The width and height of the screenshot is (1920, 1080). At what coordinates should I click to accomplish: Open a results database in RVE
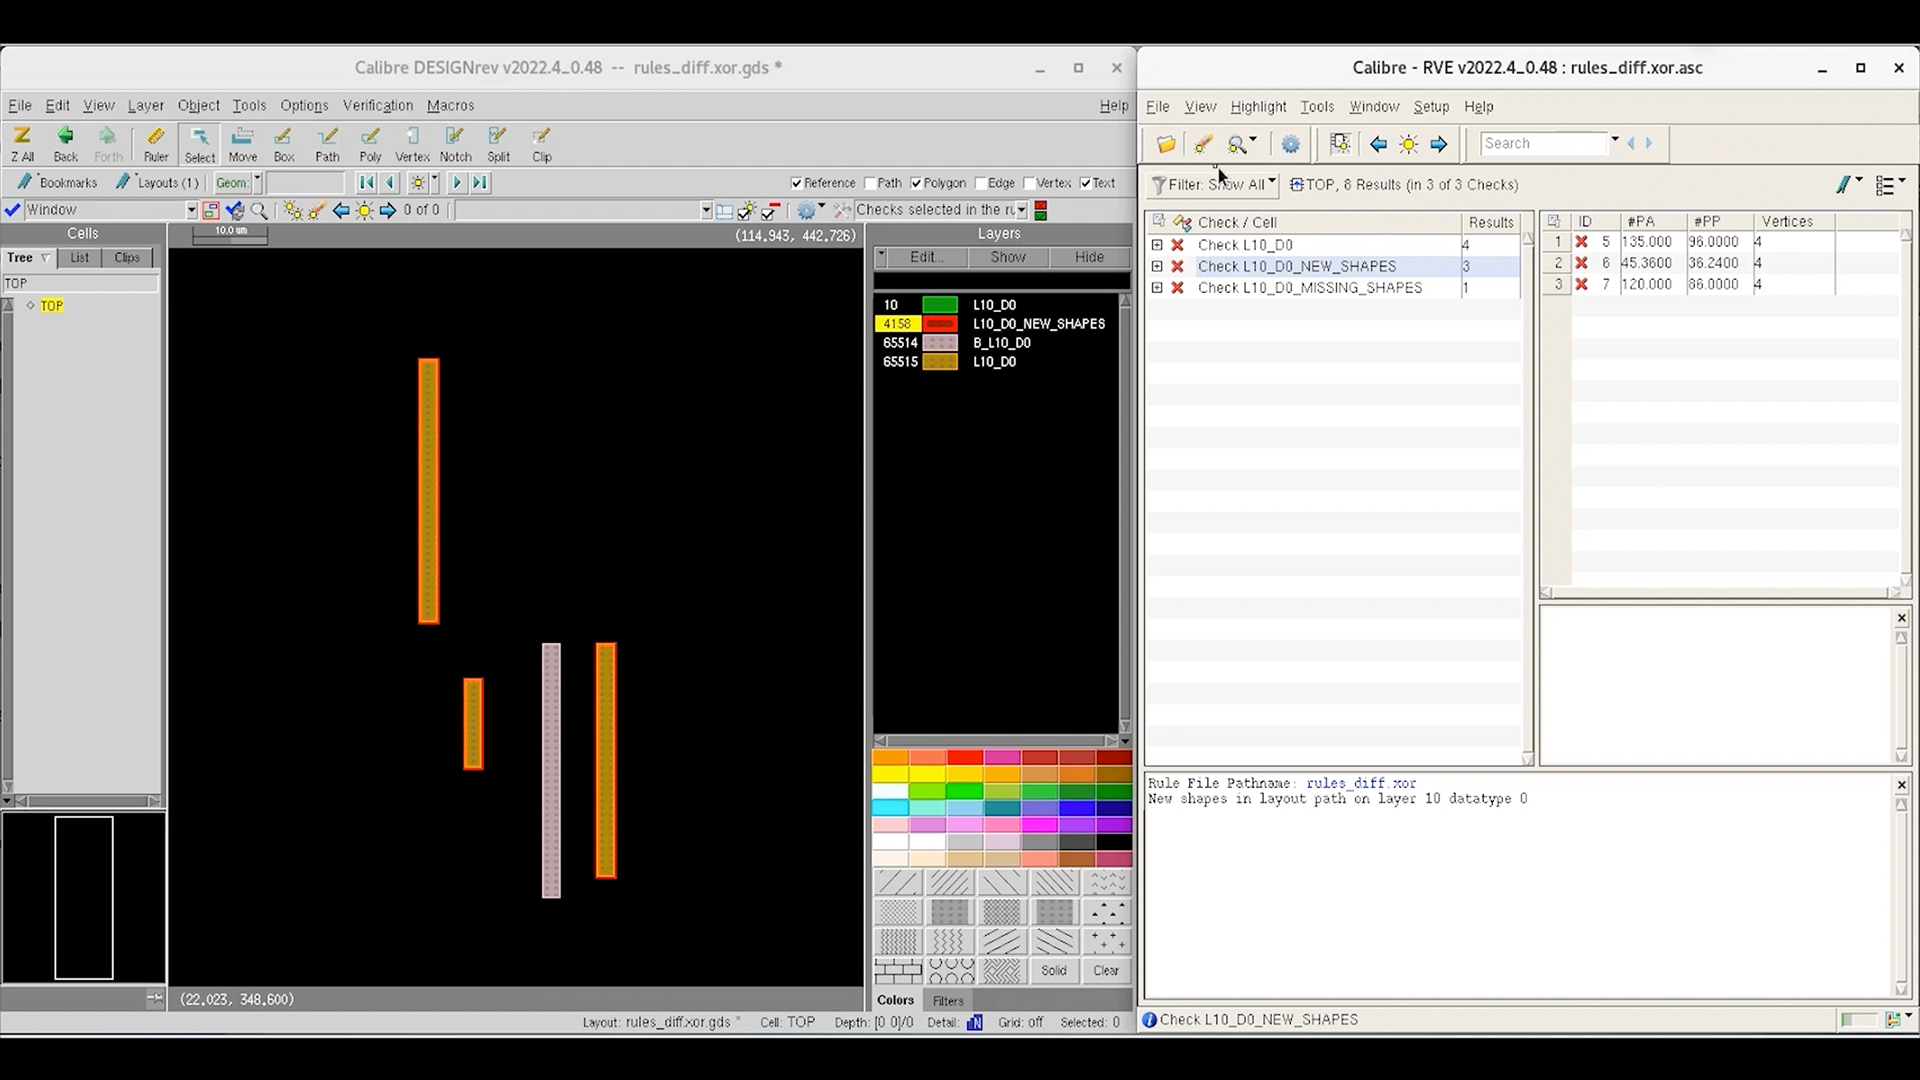pos(1166,144)
